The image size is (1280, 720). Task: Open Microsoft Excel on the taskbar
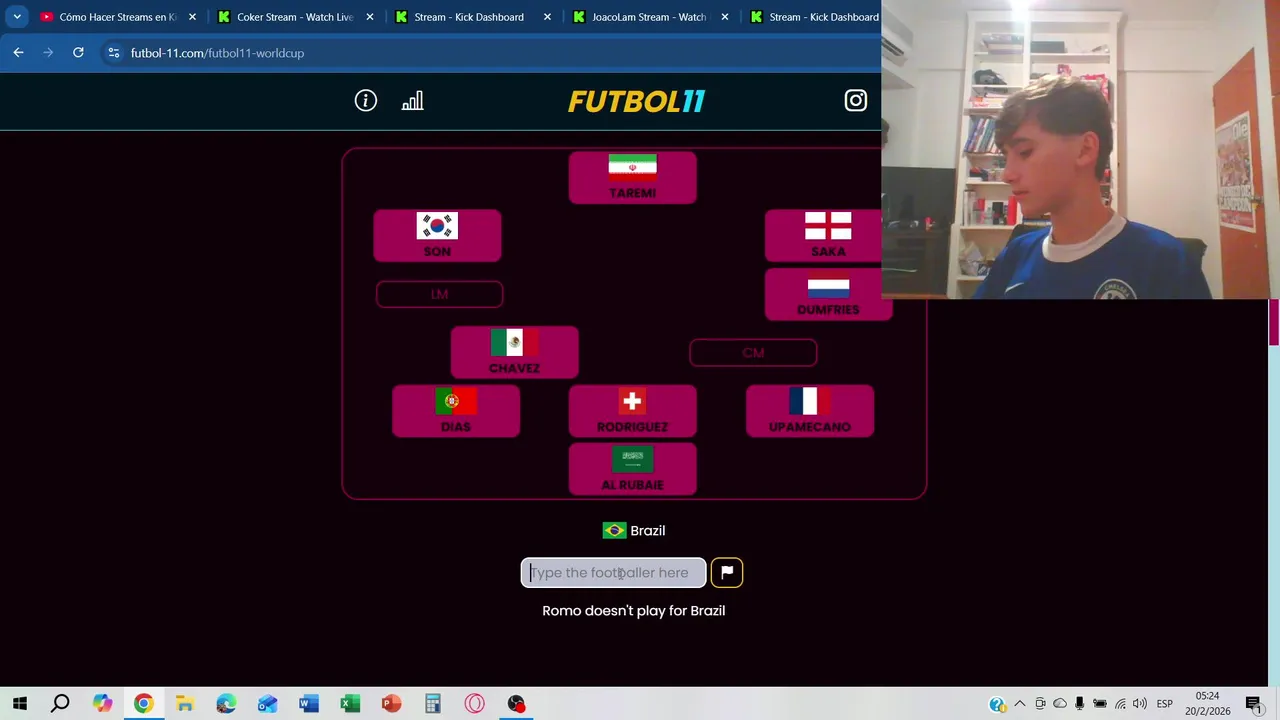pyautogui.click(x=350, y=704)
